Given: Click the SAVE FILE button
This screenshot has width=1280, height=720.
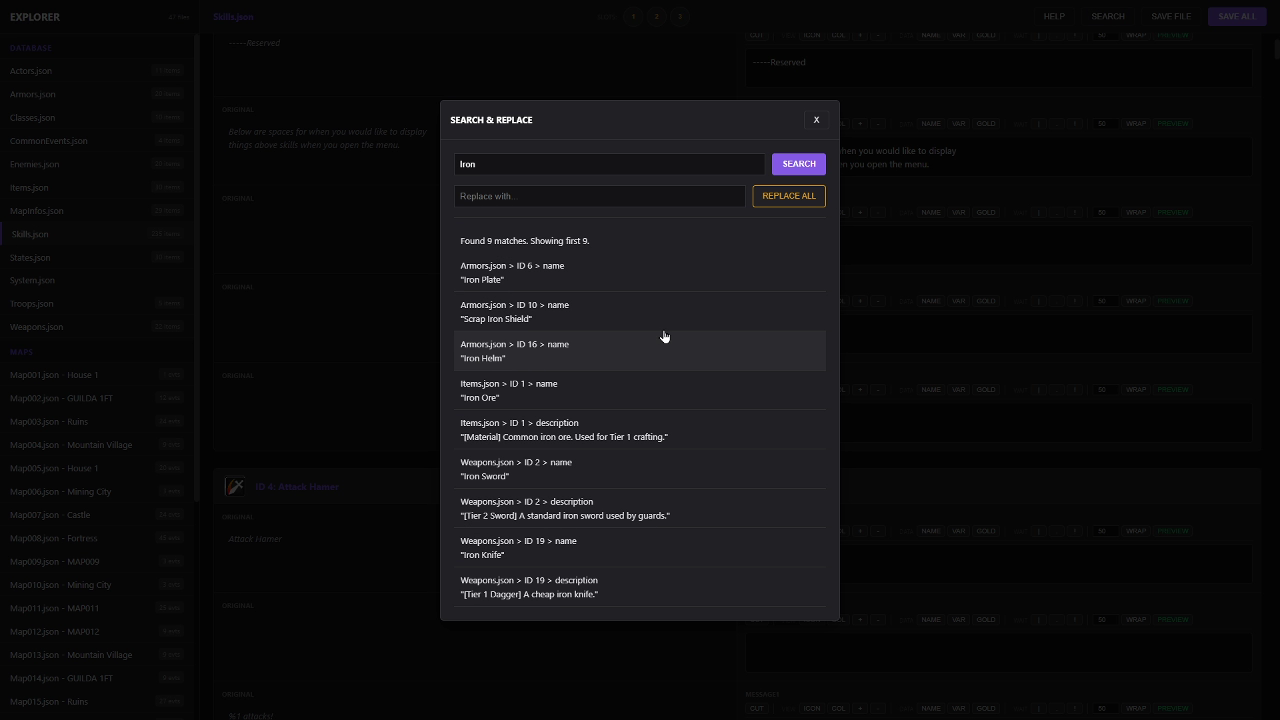Looking at the screenshot, I should [x=1171, y=16].
